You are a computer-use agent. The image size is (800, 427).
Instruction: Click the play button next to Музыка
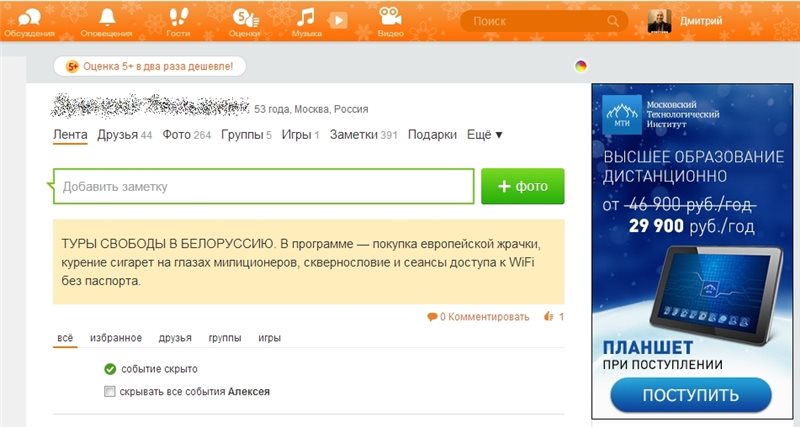(x=338, y=21)
